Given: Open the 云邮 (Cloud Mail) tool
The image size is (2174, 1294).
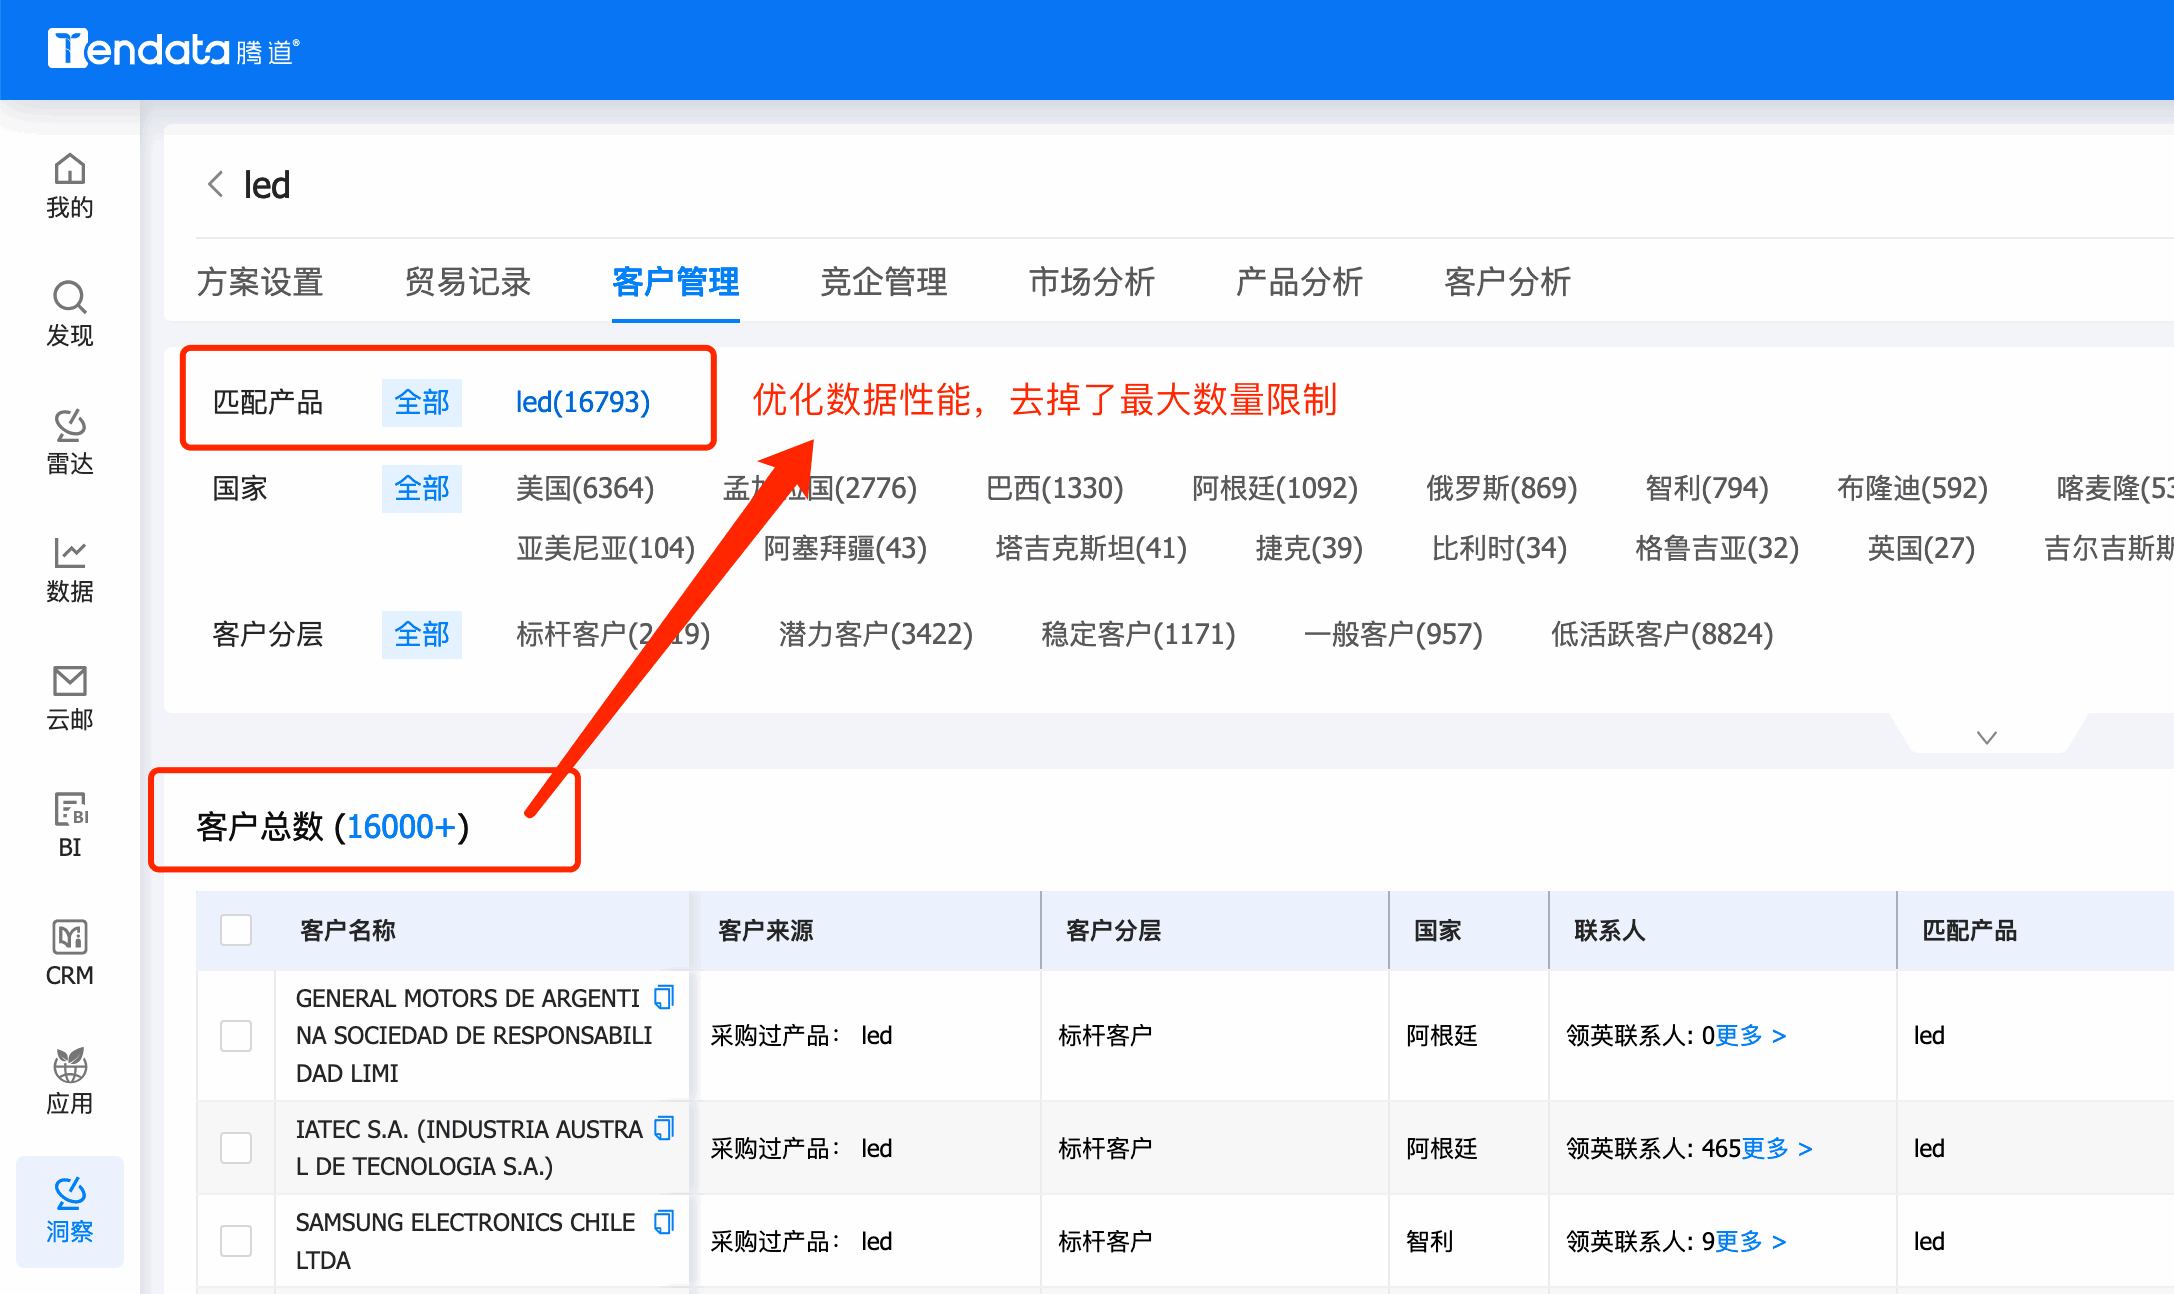Looking at the screenshot, I should [x=69, y=697].
